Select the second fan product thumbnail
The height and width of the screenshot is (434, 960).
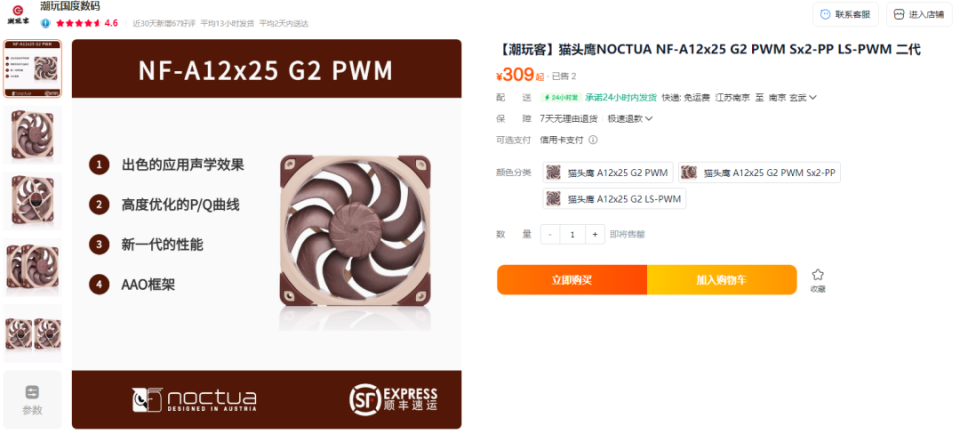[x=32, y=135]
